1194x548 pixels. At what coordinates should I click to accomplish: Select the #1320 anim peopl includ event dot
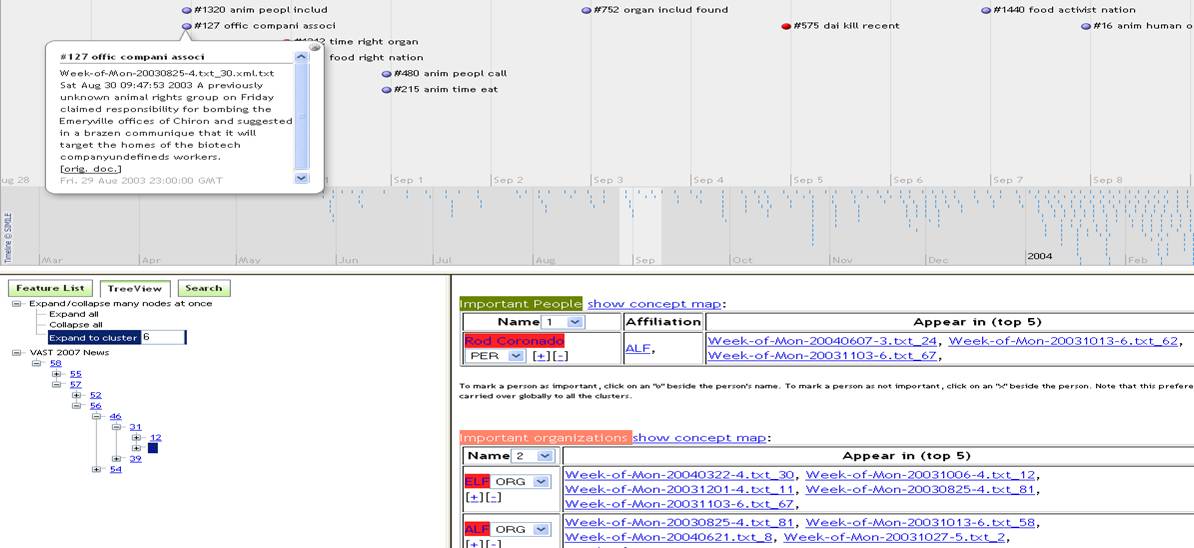tap(186, 10)
